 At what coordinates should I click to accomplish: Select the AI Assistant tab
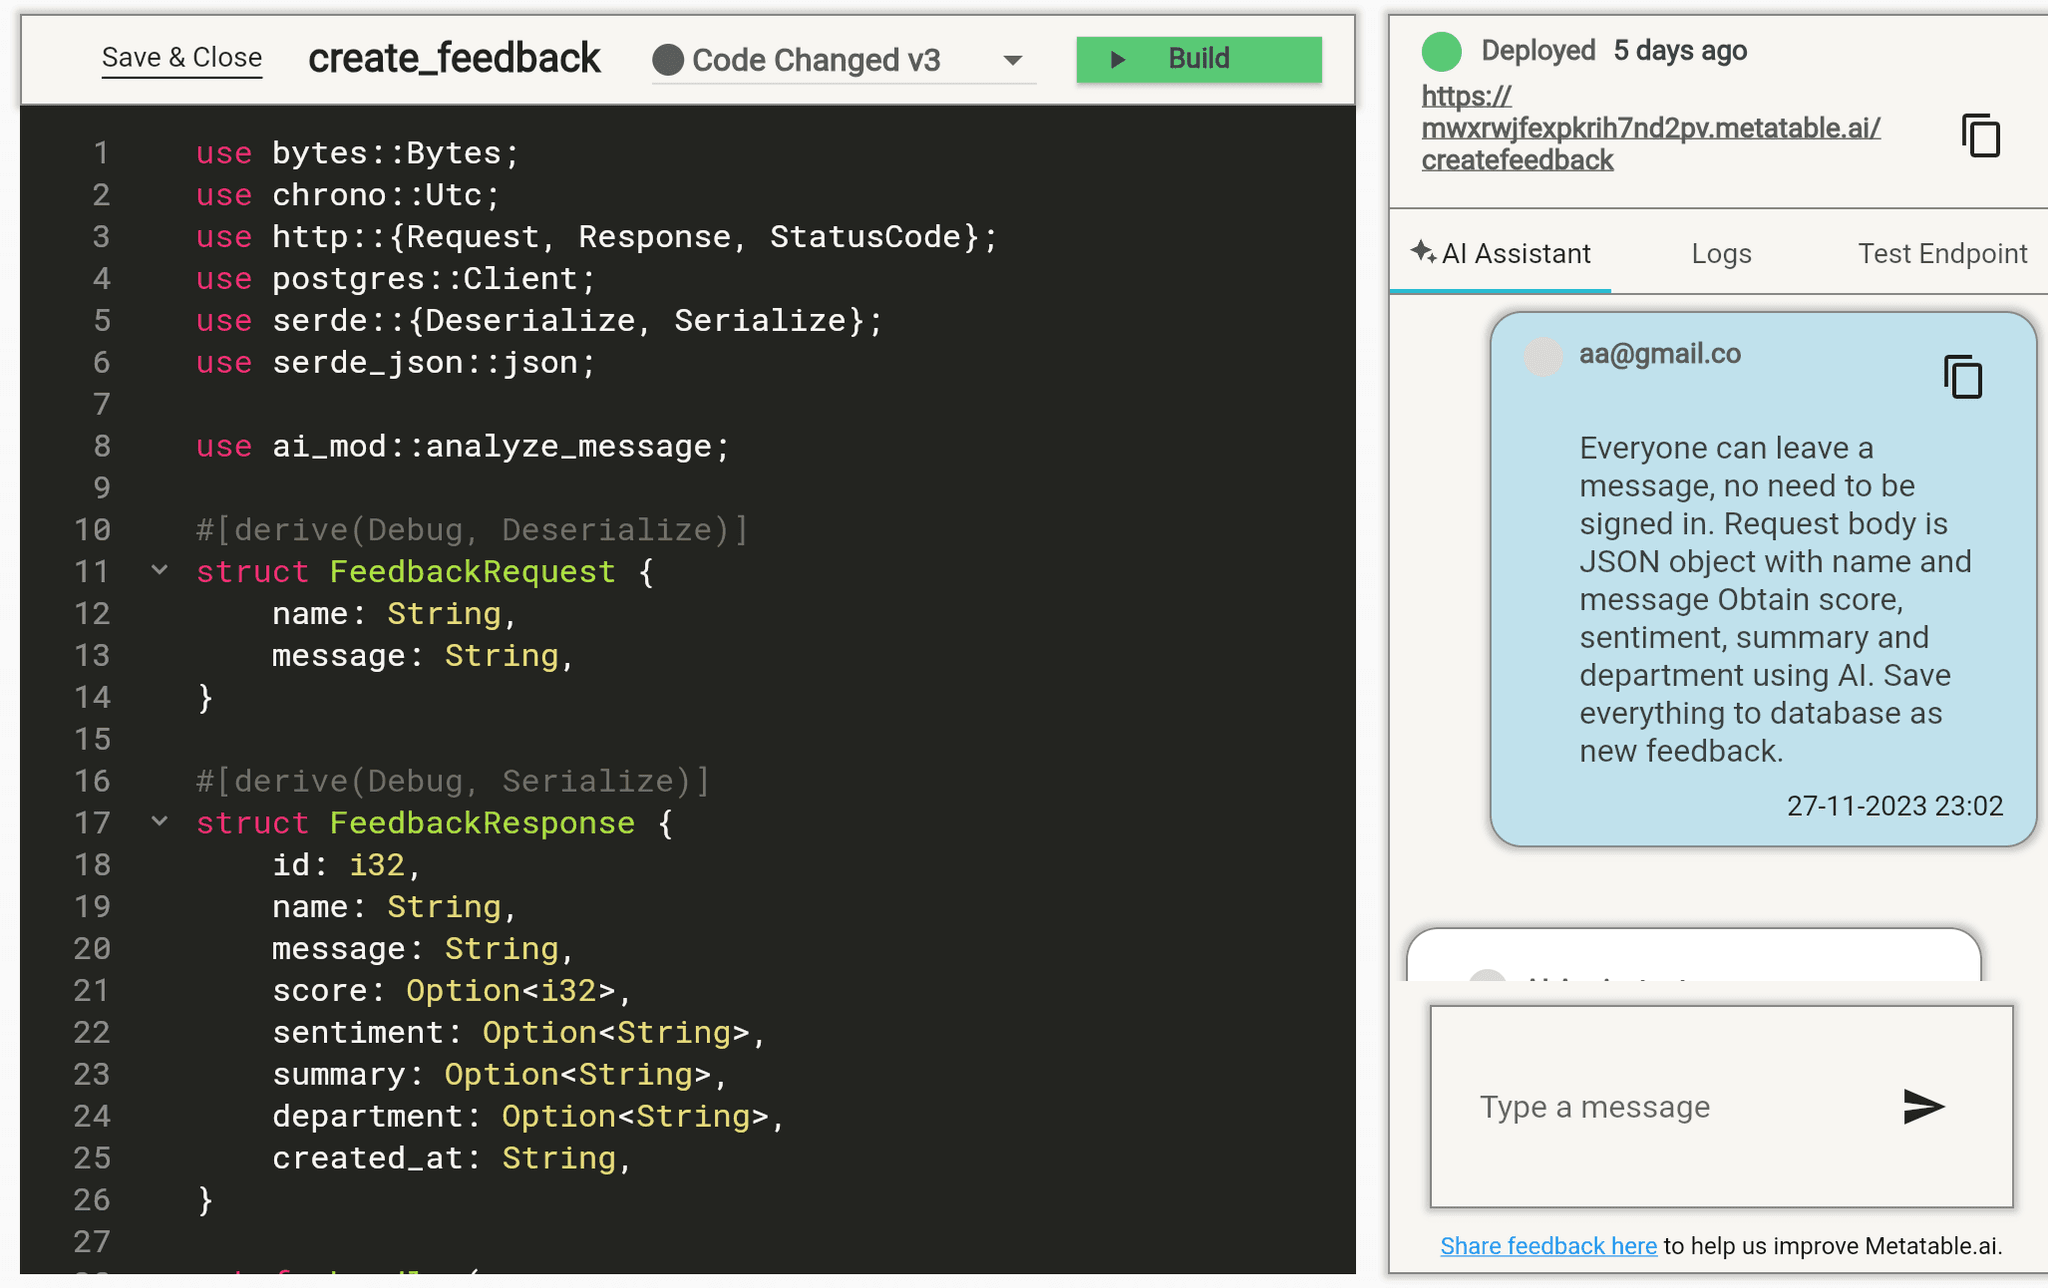(1516, 253)
